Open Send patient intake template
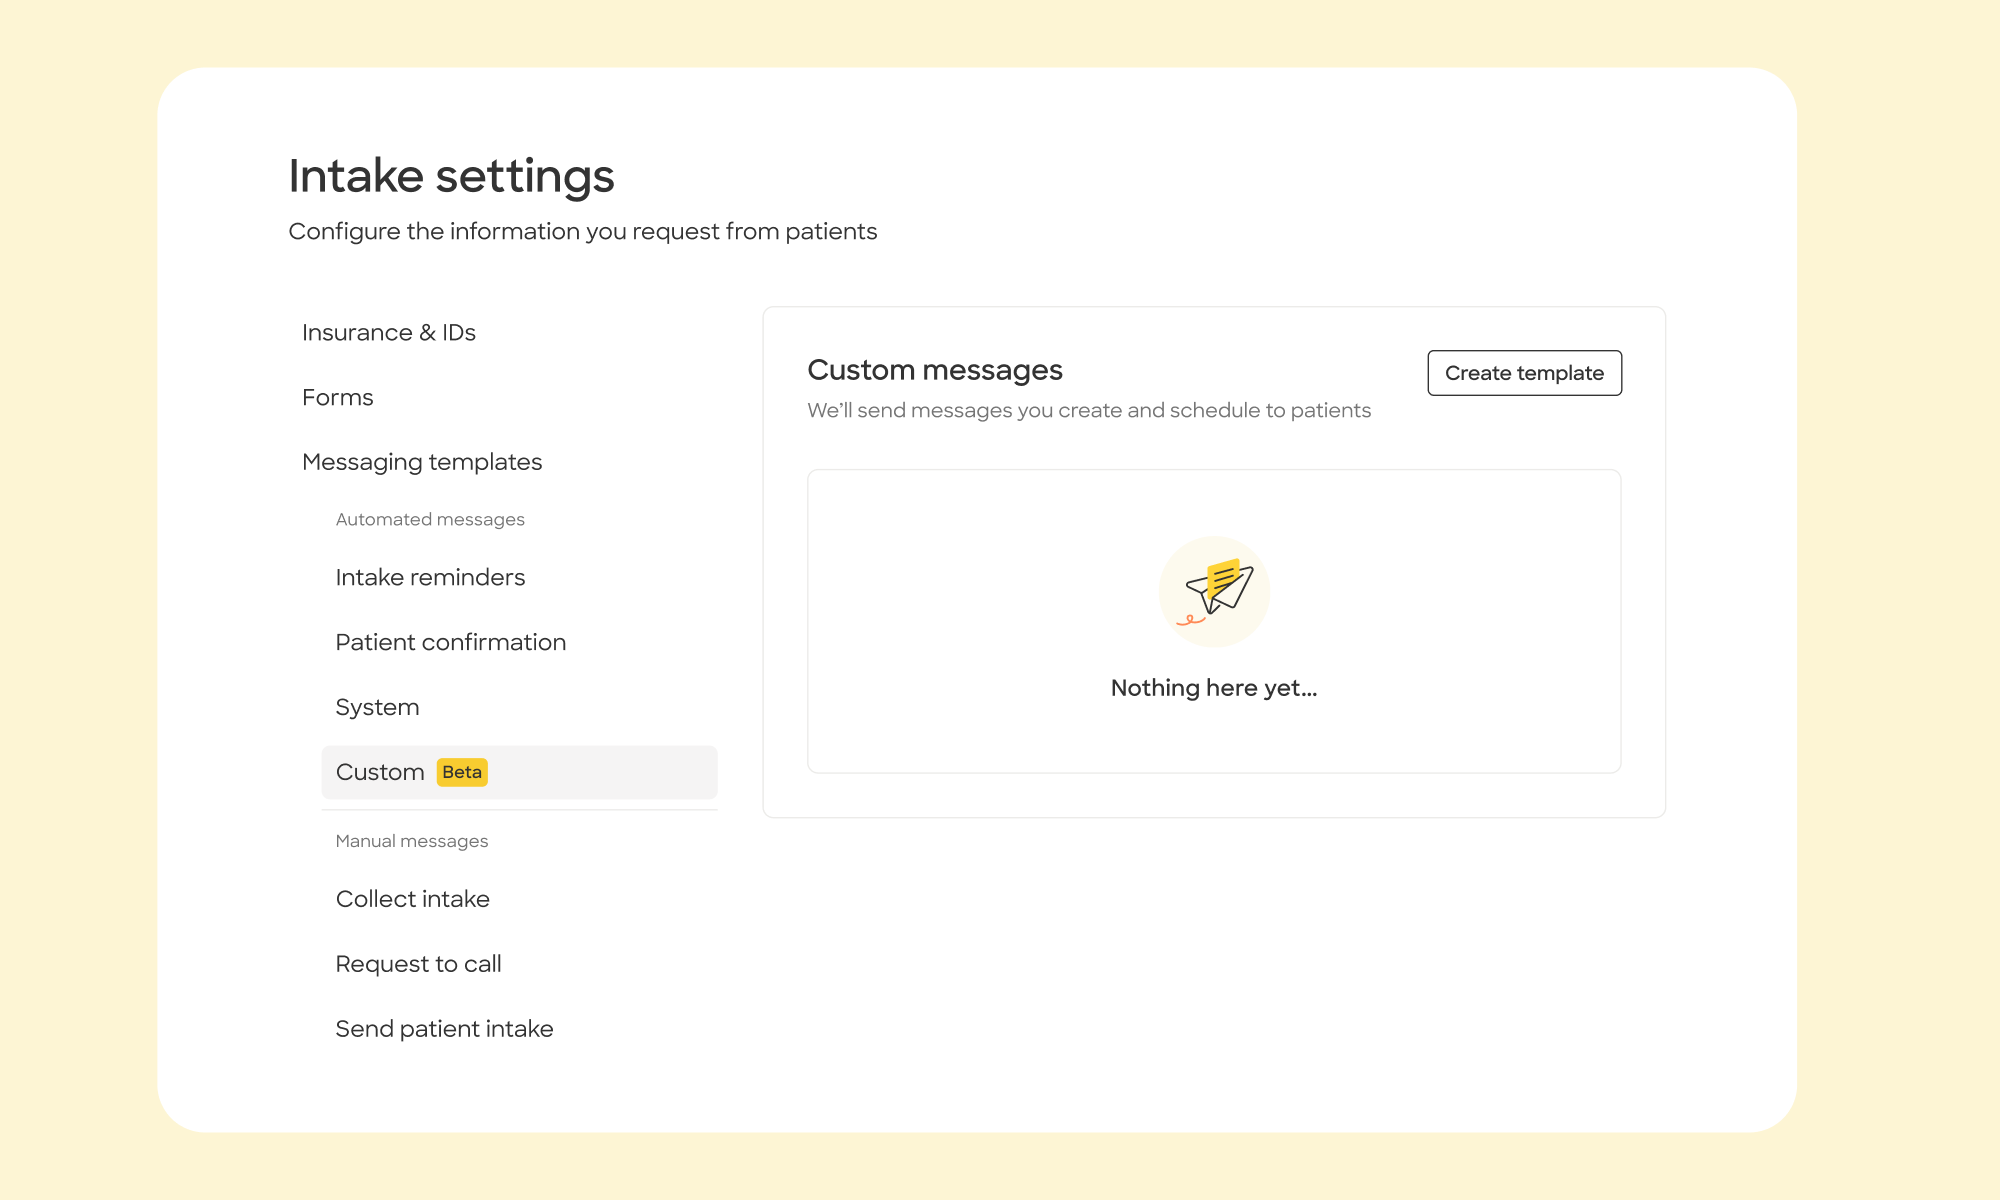The height and width of the screenshot is (1200, 2000). pos(444,1029)
